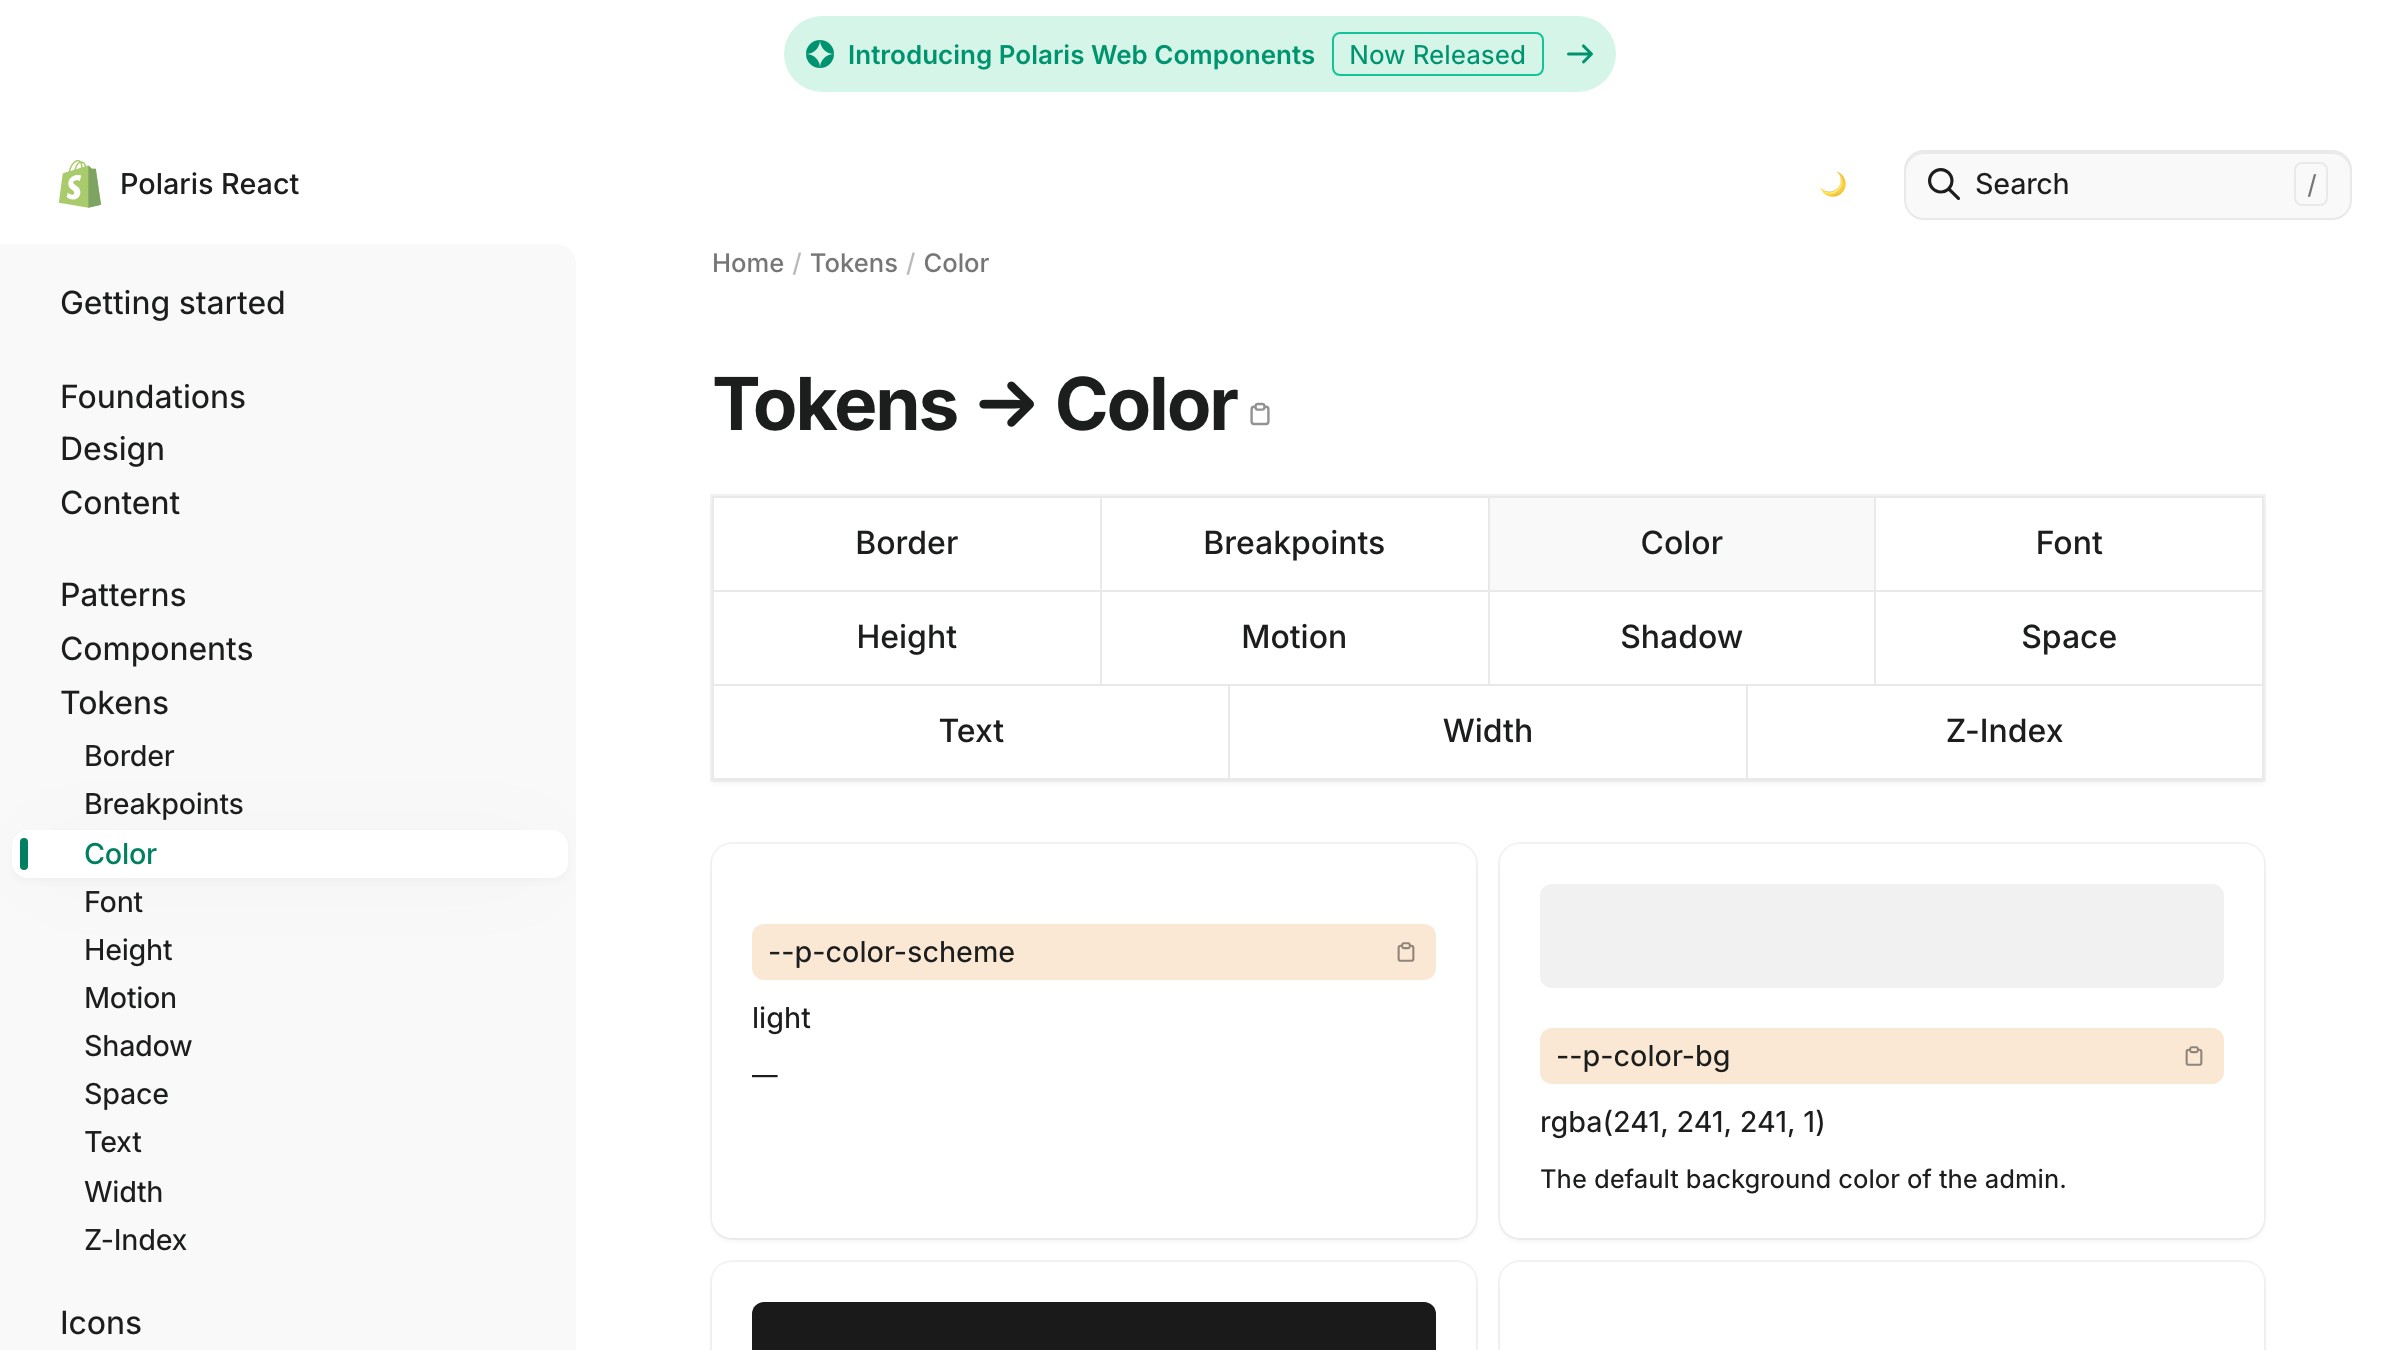The height and width of the screenshot is (1350, 2400).
Task: Switch to the Font token tab
Action: click(x=2069, y=543)
